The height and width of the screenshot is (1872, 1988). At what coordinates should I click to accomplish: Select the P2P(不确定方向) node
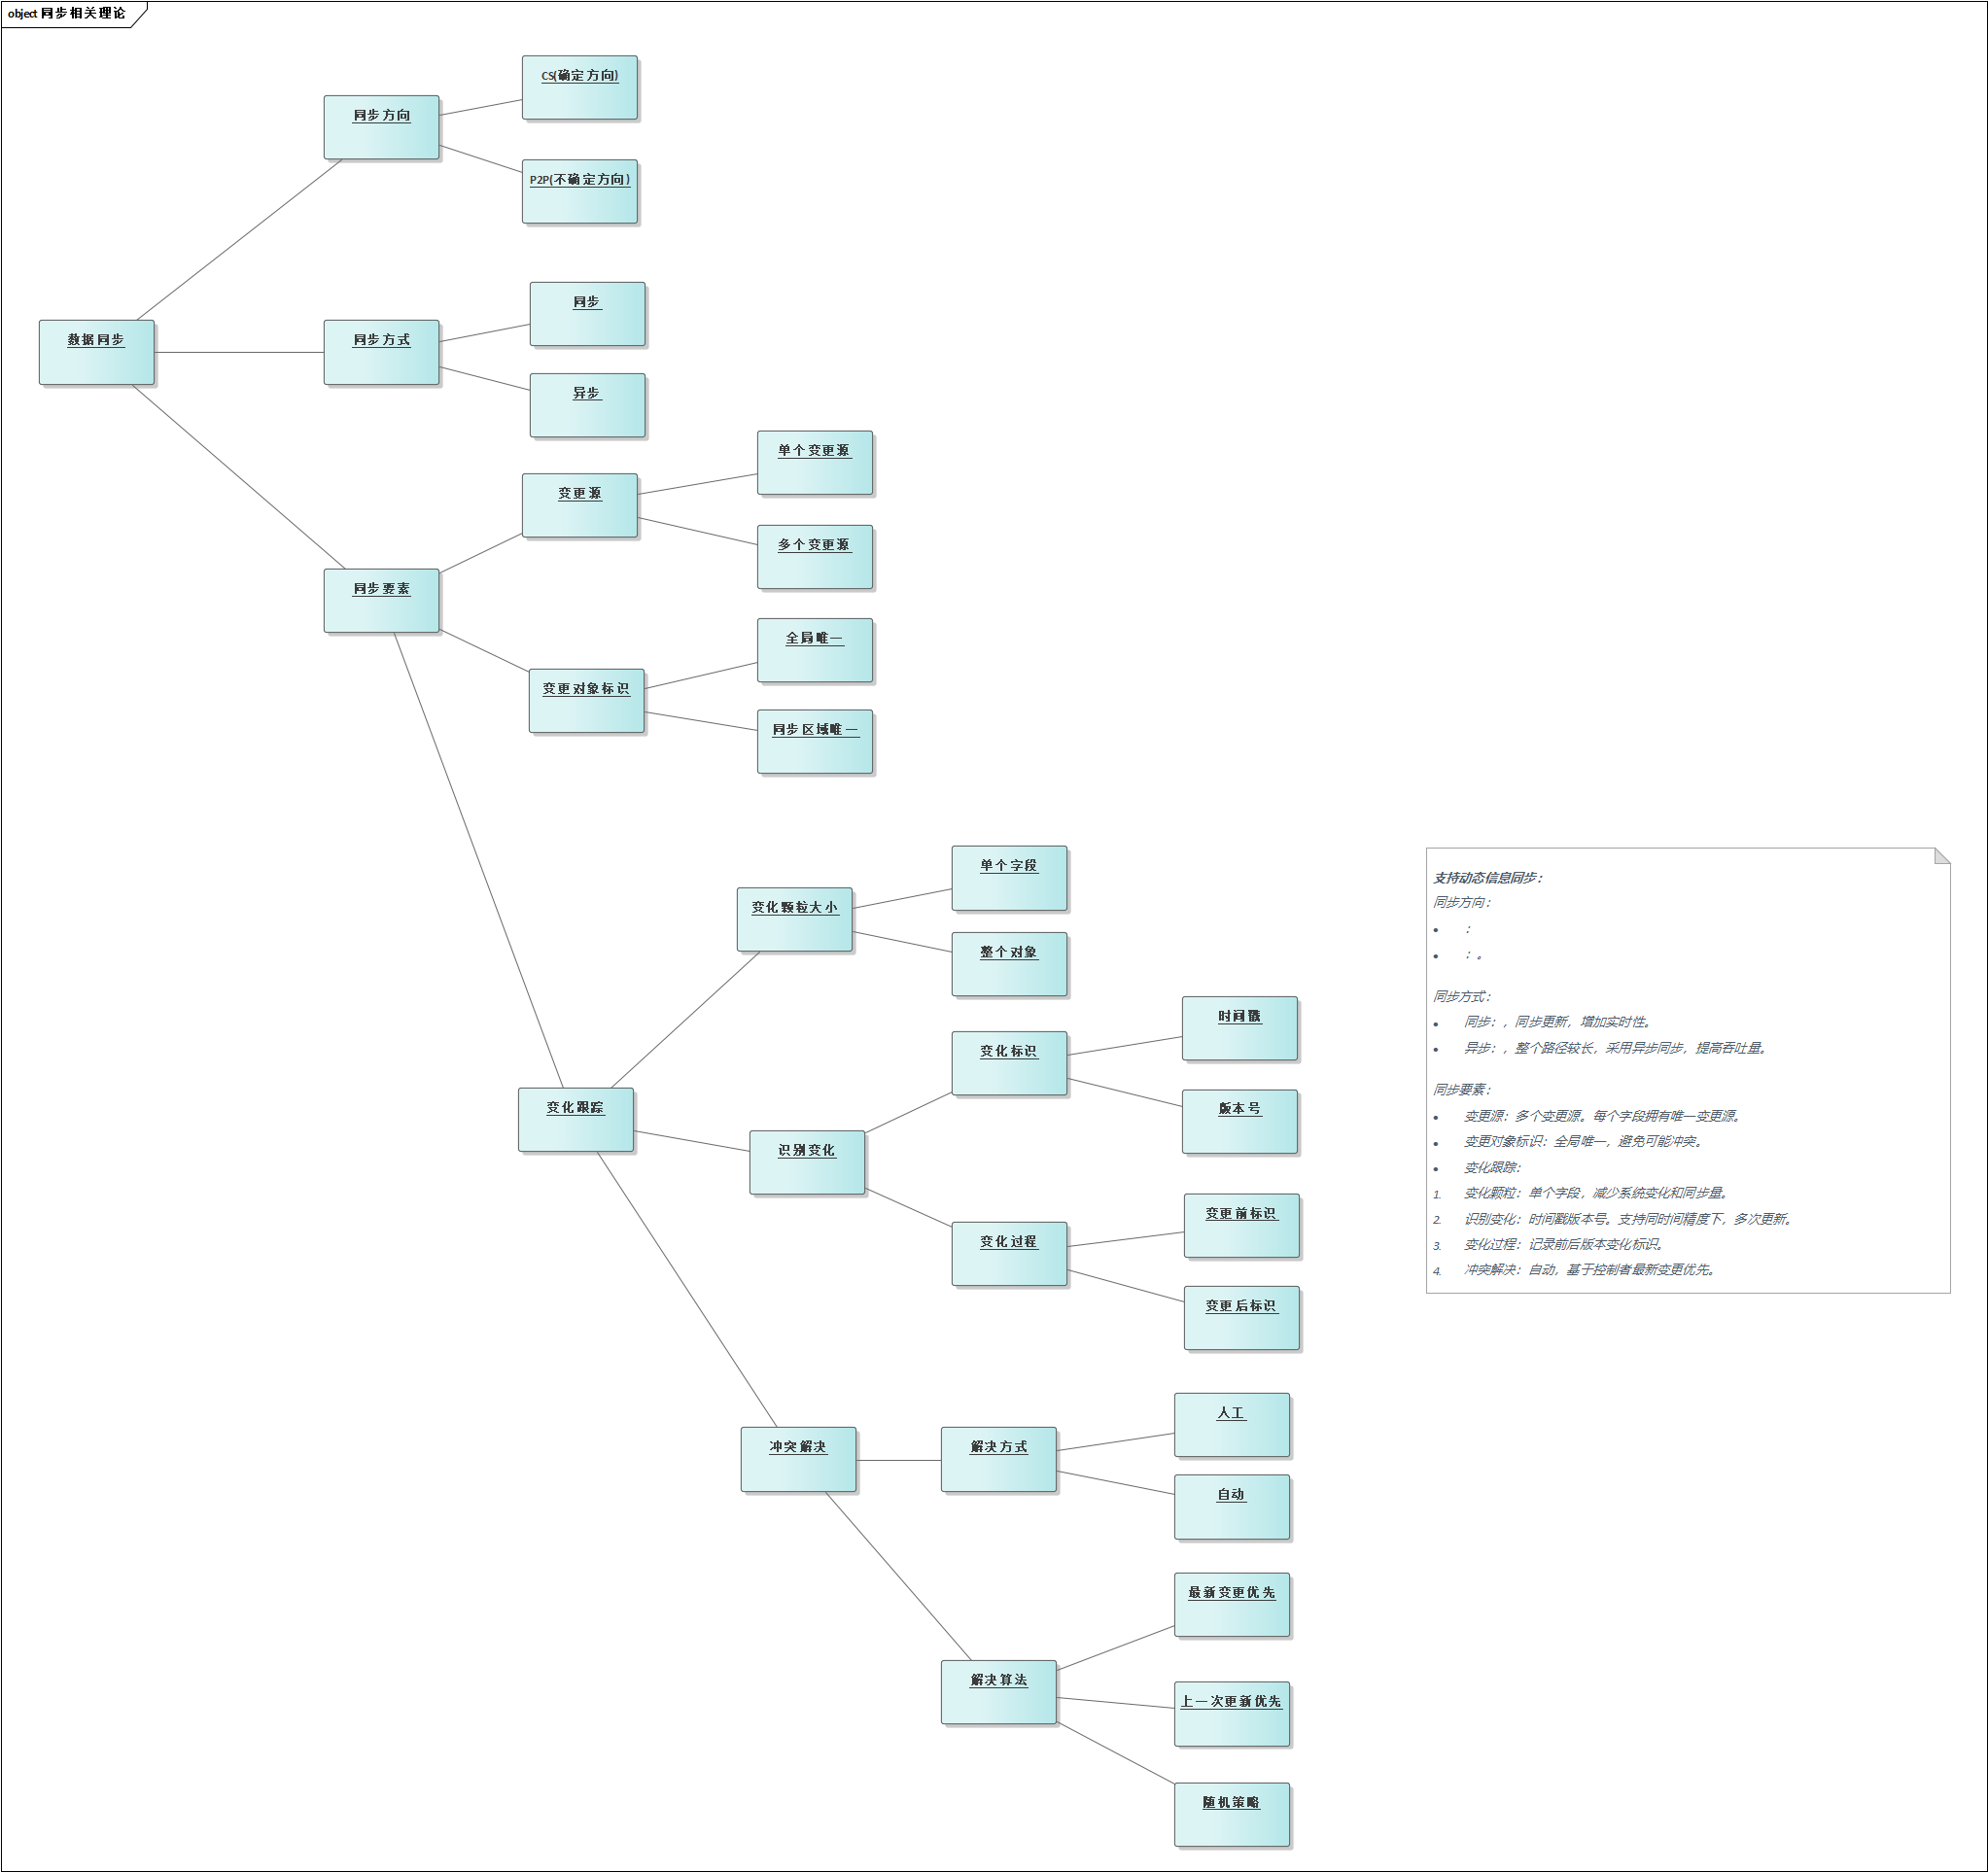[x=580, y=192]
